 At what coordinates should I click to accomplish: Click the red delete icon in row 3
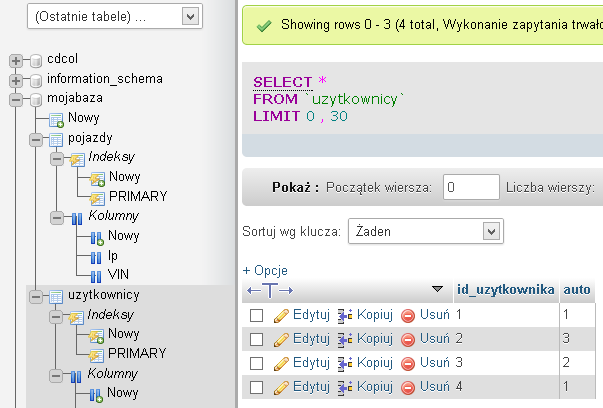tap(408, 362)
